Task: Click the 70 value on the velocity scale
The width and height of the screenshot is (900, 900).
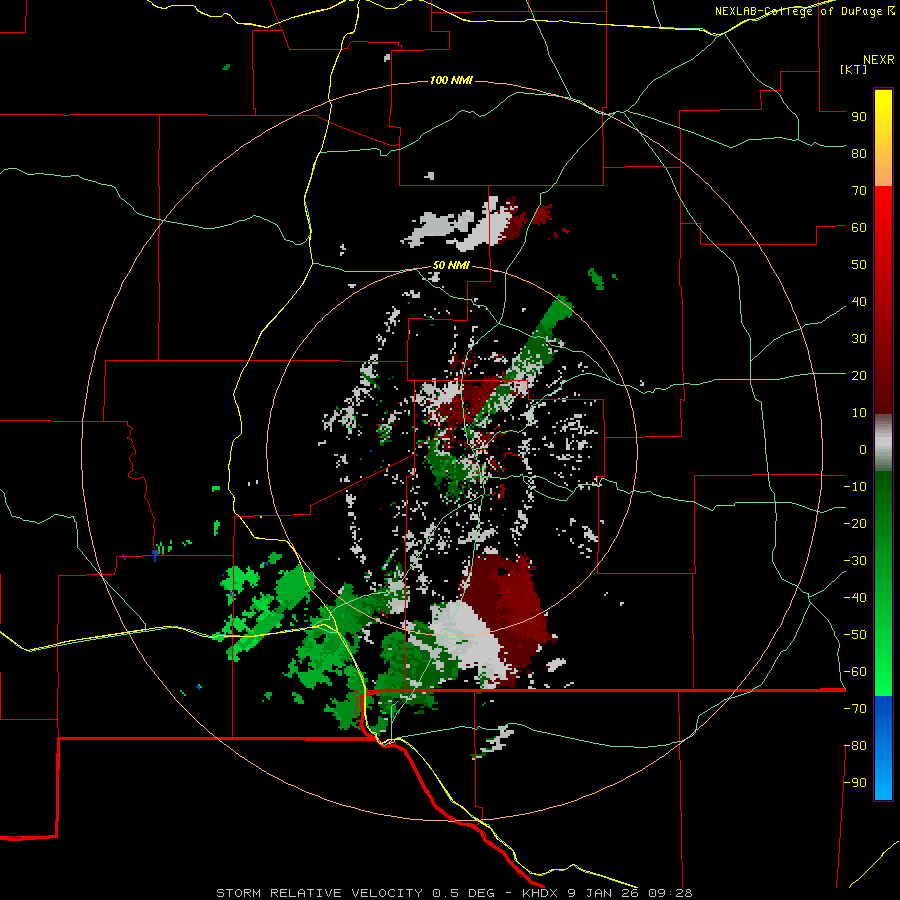Action: 859,191
